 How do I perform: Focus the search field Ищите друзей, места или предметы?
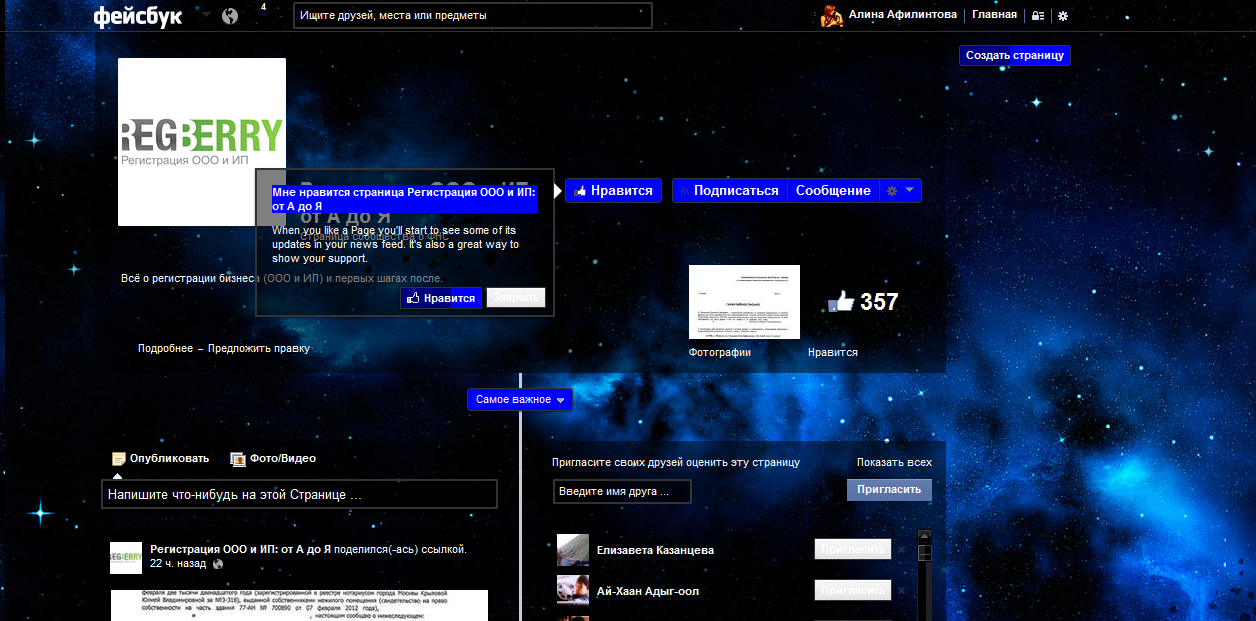click(473, 16)
